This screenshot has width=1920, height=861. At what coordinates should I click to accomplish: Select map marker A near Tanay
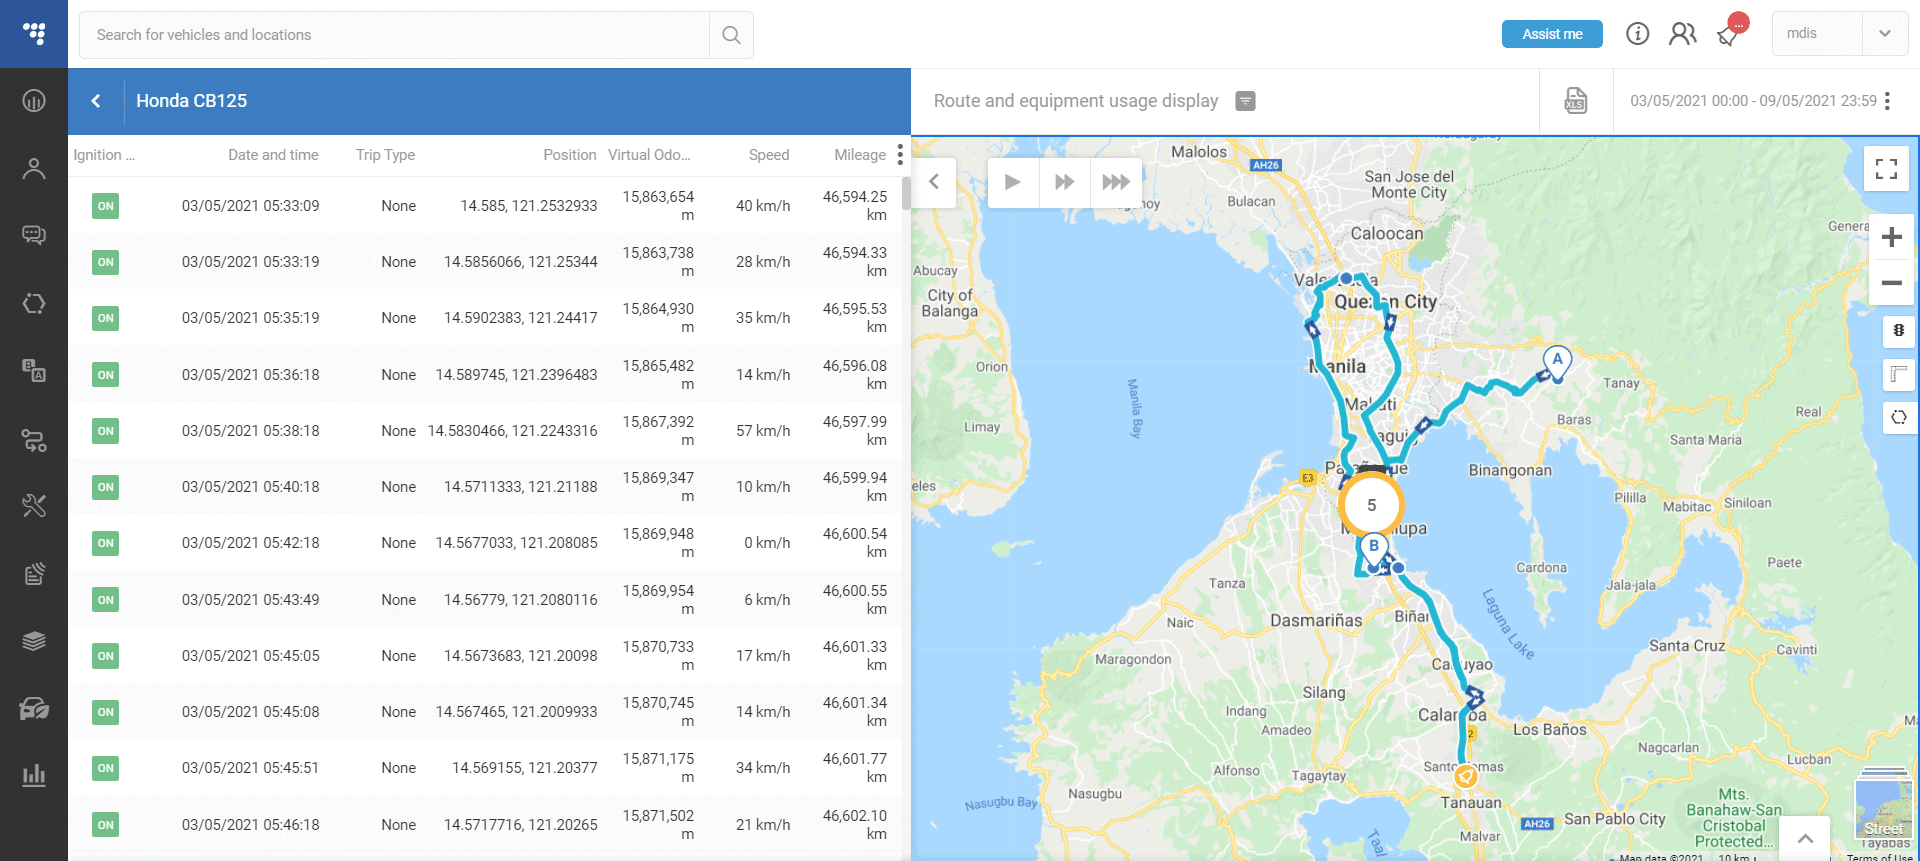1557,362
